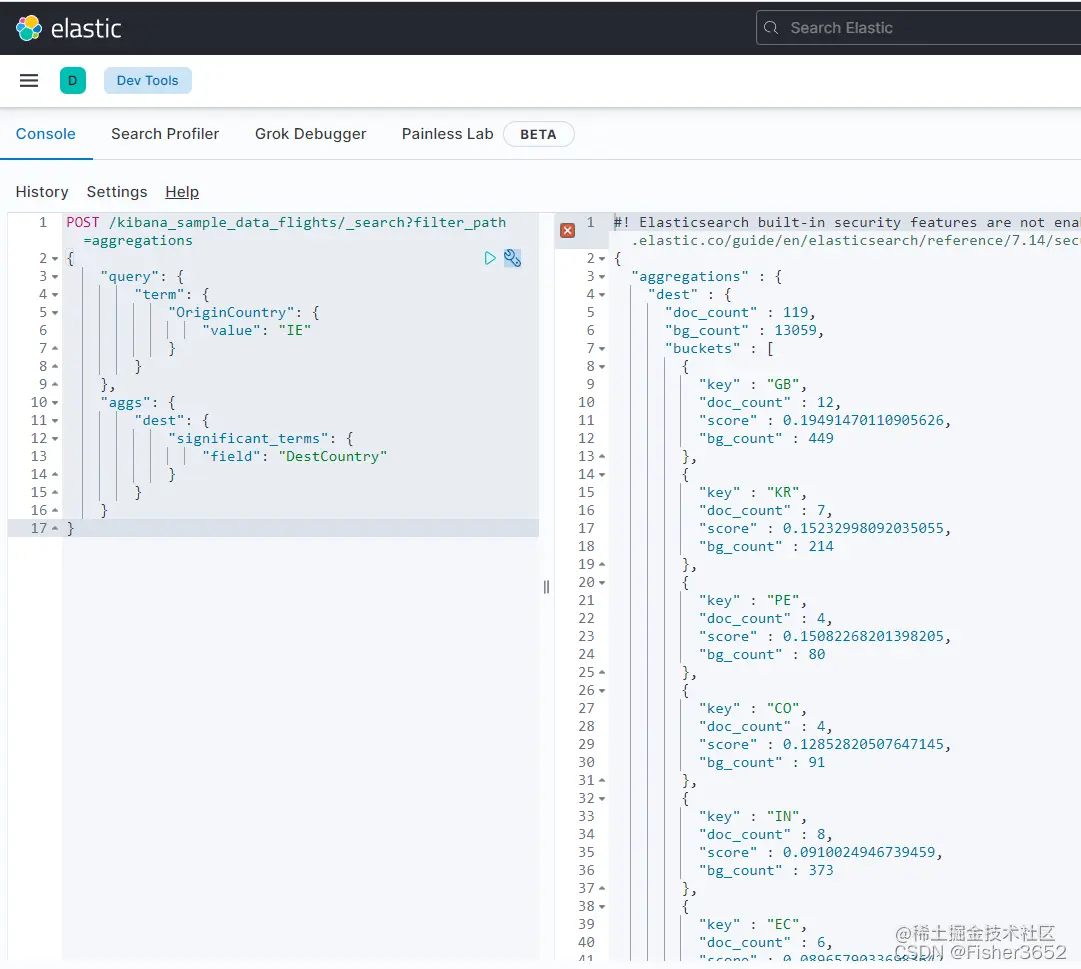Click the "KR" key value
This screenshot has width=1081, height=969.
coord(782,493)
